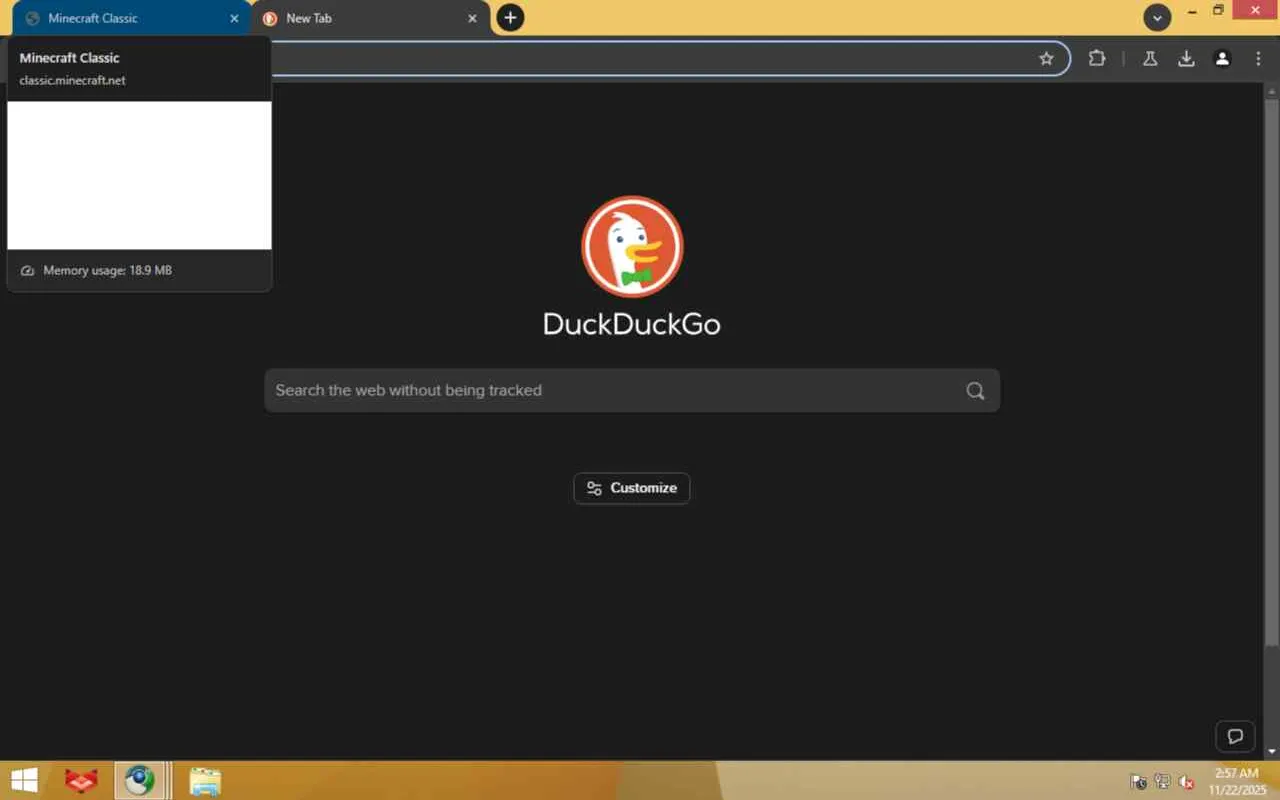Restore down the browser window
The width and height of the screenshot is (1280, 800).
[x=1218, y=11]
